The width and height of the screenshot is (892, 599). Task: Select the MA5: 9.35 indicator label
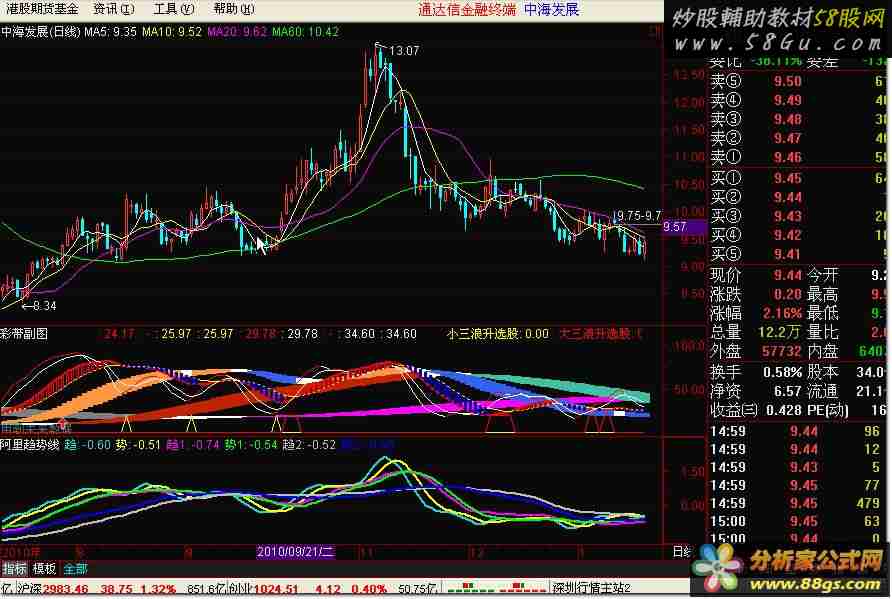click(111, 32)
